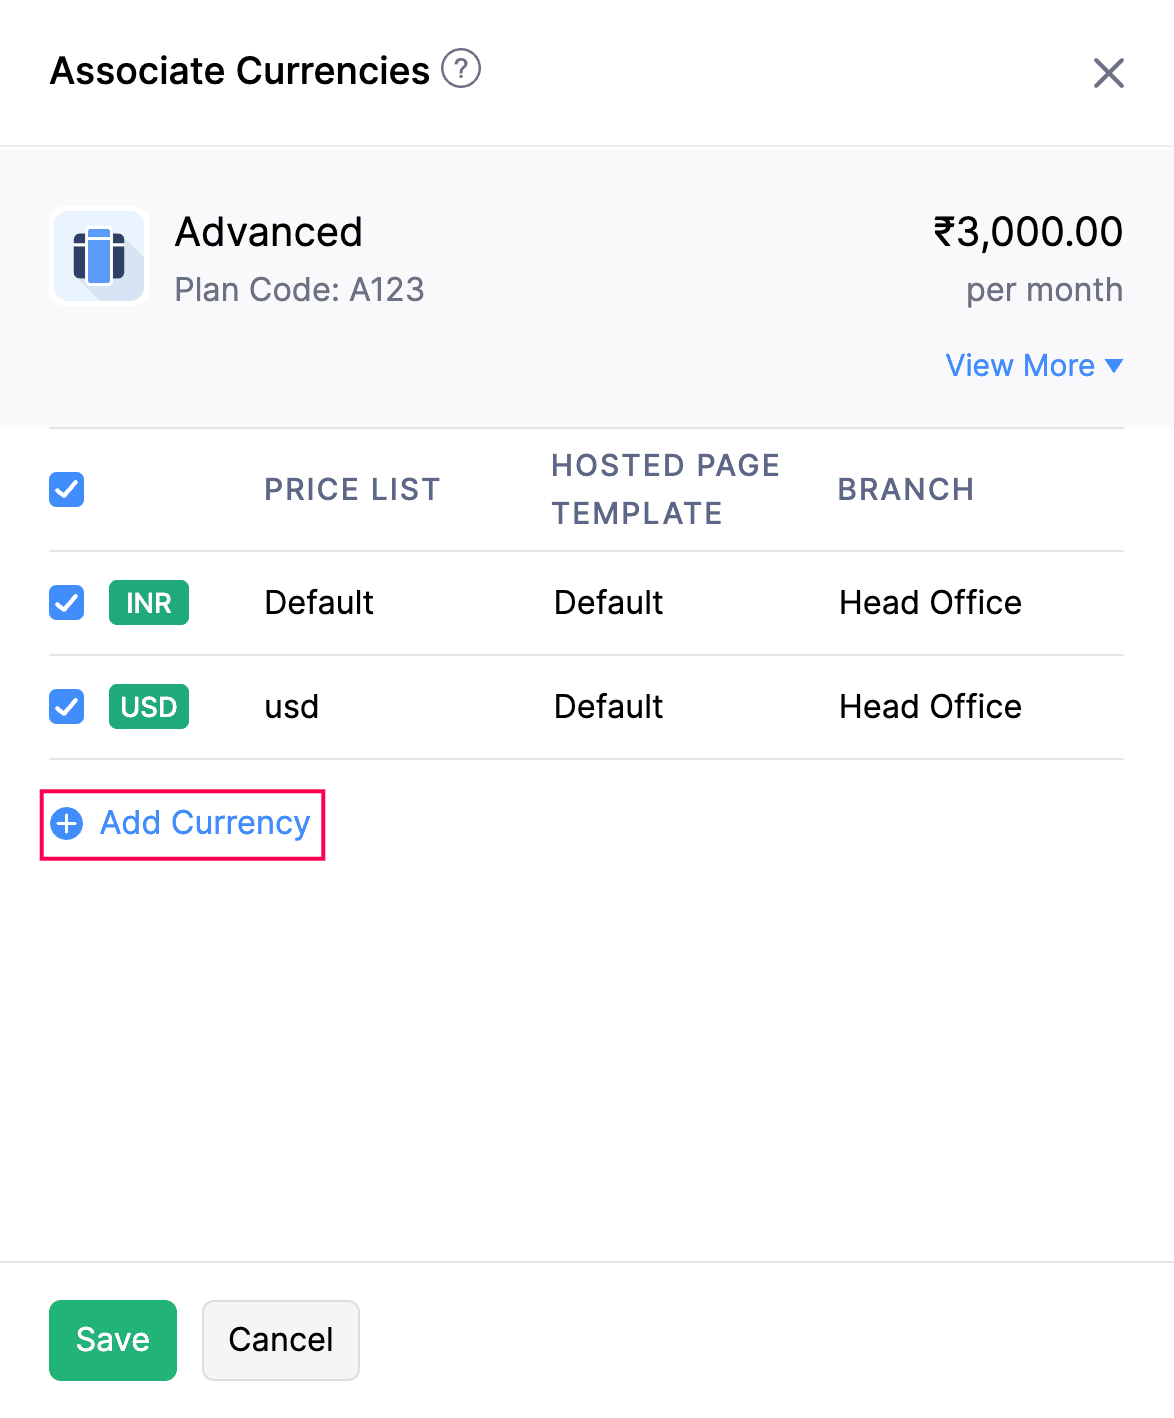
Task: Save the associated currencies
Action: (x=113, y=1340)
